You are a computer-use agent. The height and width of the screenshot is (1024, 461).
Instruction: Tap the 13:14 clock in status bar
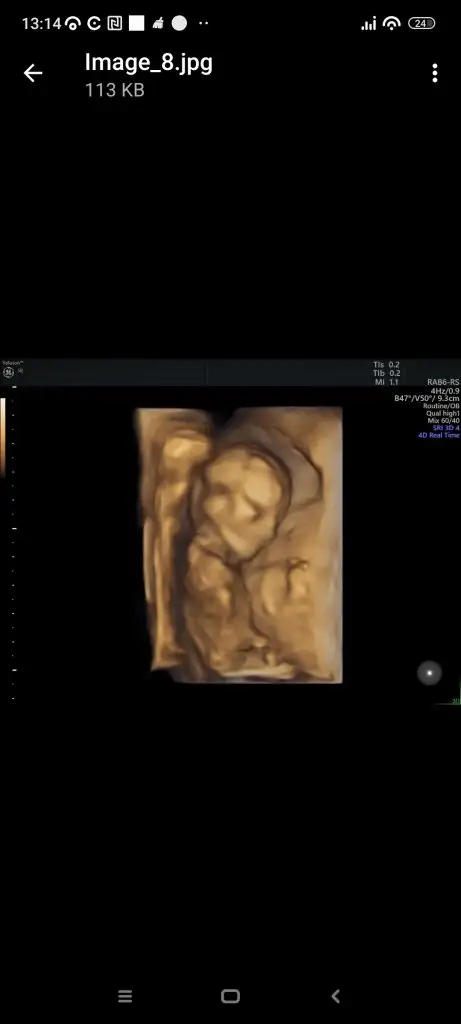coord(41,24)
